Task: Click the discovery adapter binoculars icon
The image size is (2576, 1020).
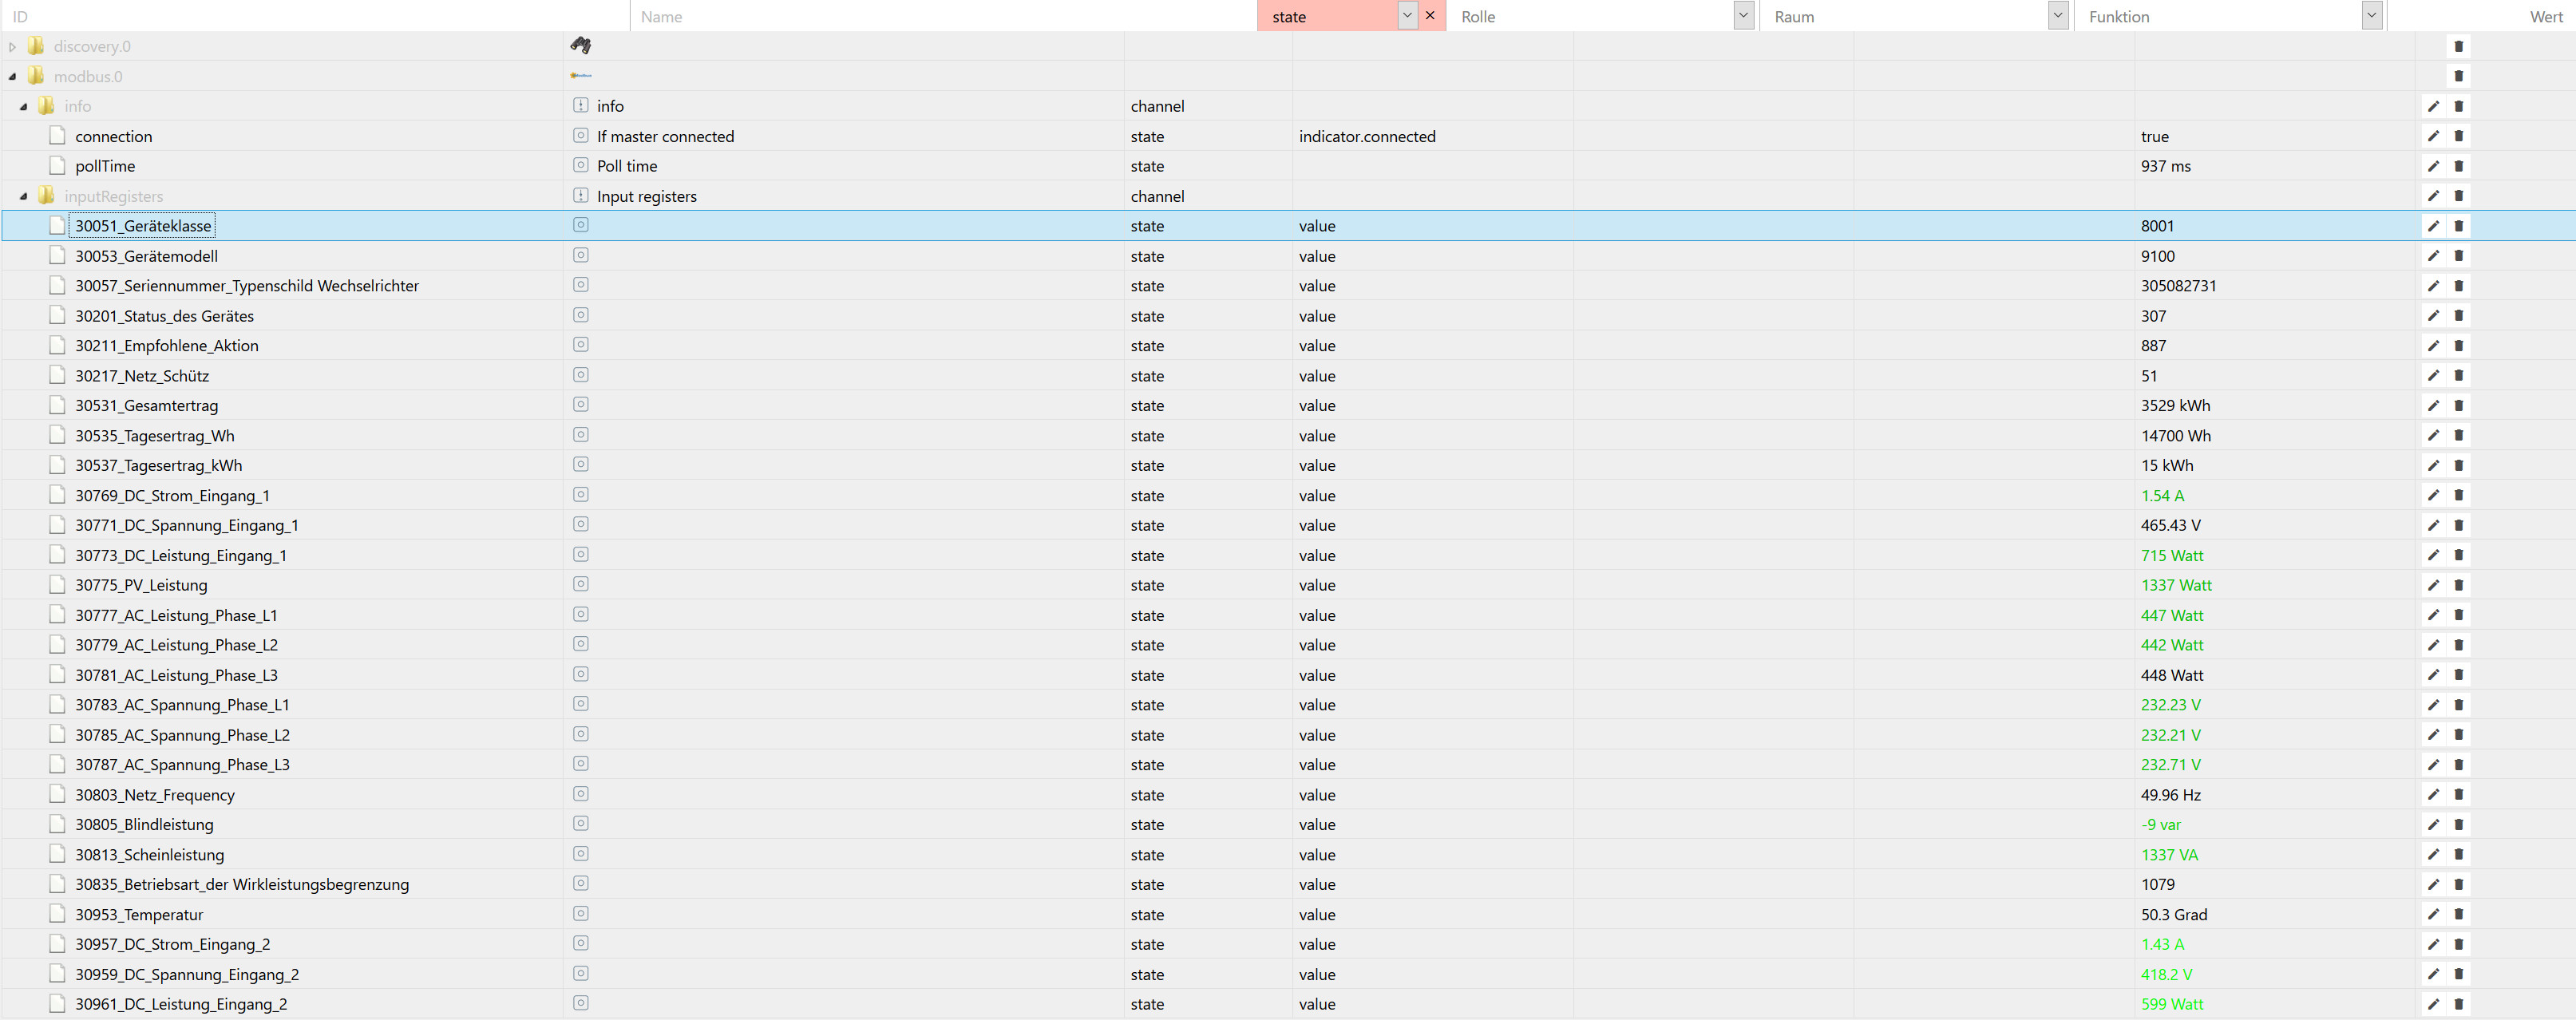Action: 581,45
